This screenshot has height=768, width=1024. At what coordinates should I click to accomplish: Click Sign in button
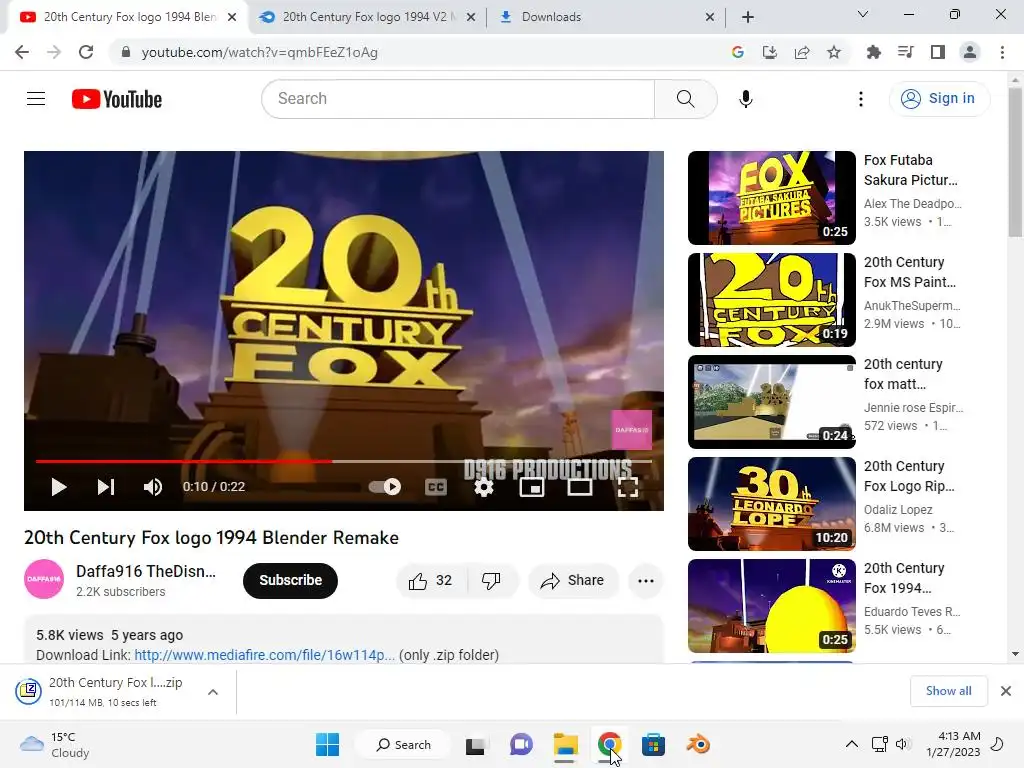(939, 99)
